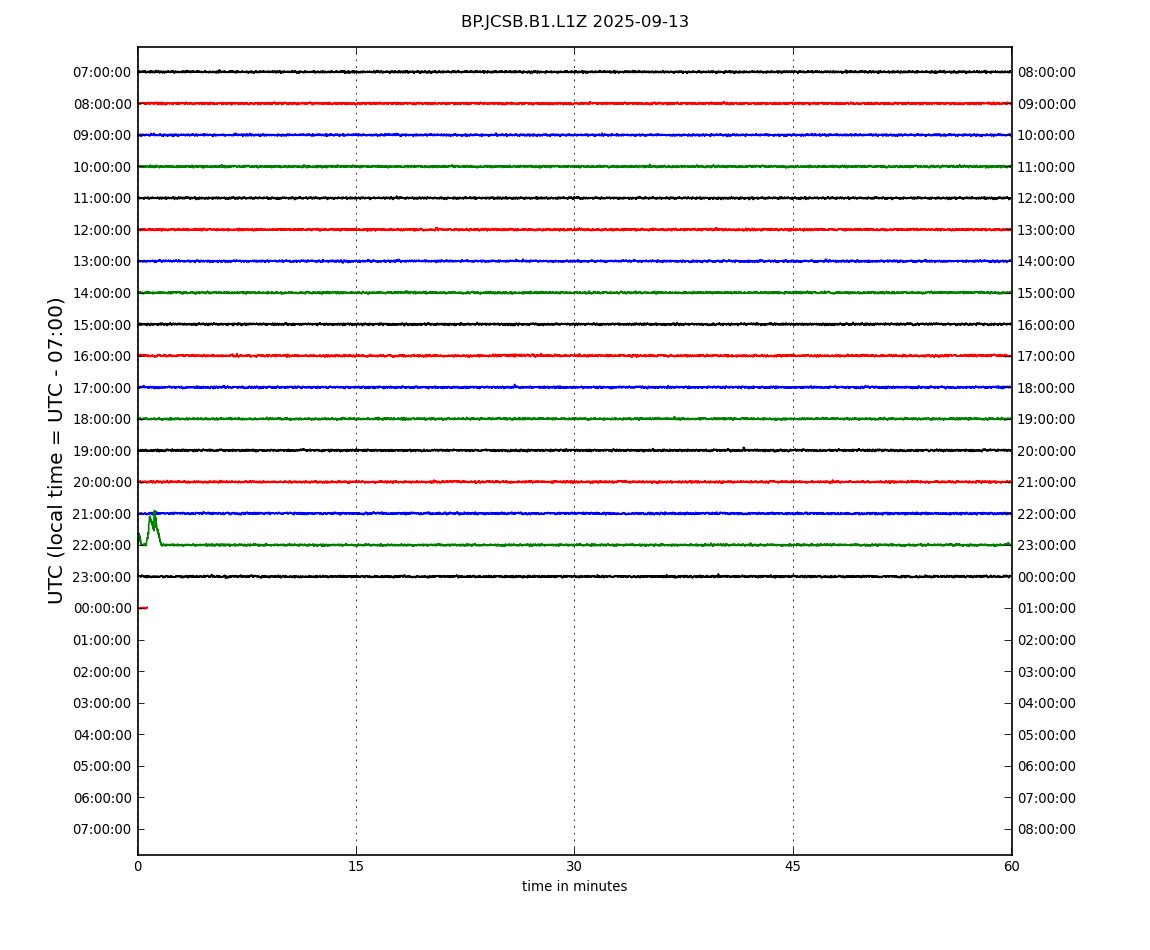Click the right axis label 03:00:00

coord(1047,672)
